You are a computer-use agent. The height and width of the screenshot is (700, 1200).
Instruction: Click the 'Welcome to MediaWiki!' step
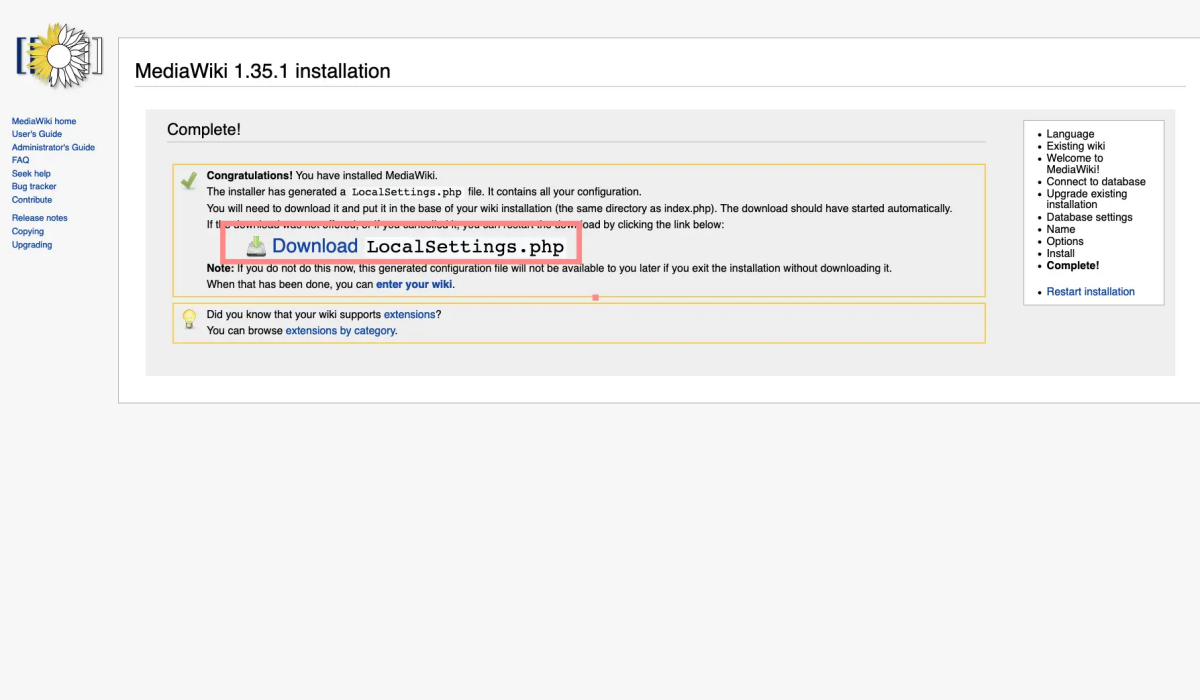[1075, 164]
